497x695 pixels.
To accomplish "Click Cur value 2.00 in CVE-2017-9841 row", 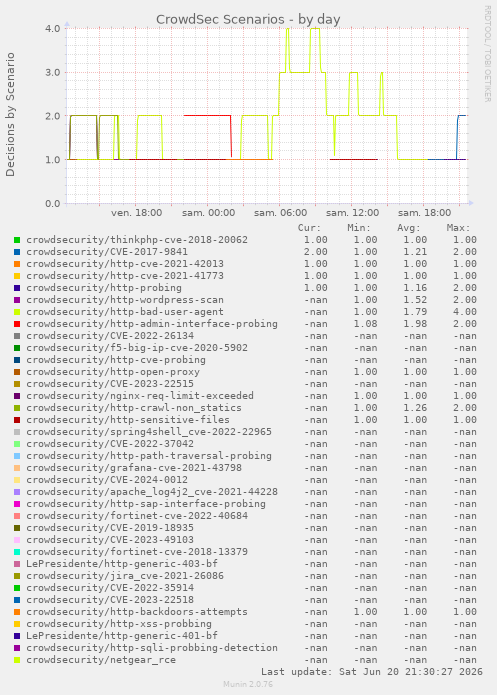I will [316, 252].
